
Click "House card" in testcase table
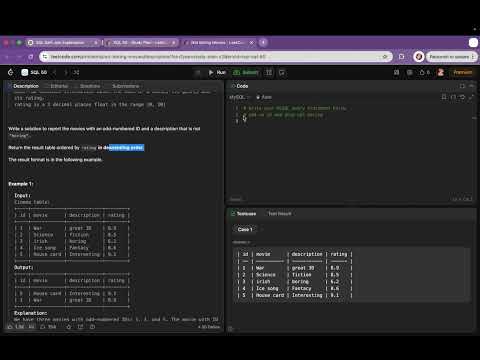pyautogui.click(x=270, y=295)
